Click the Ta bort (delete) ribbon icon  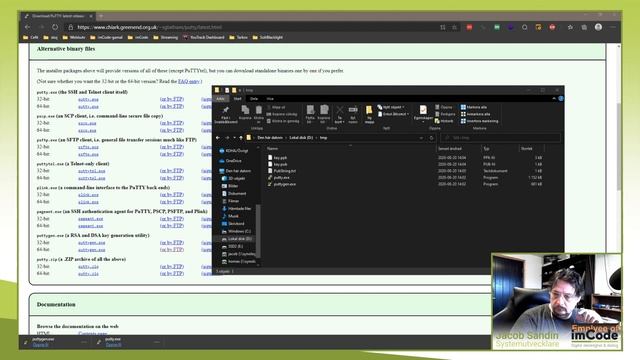click(340, 114)
